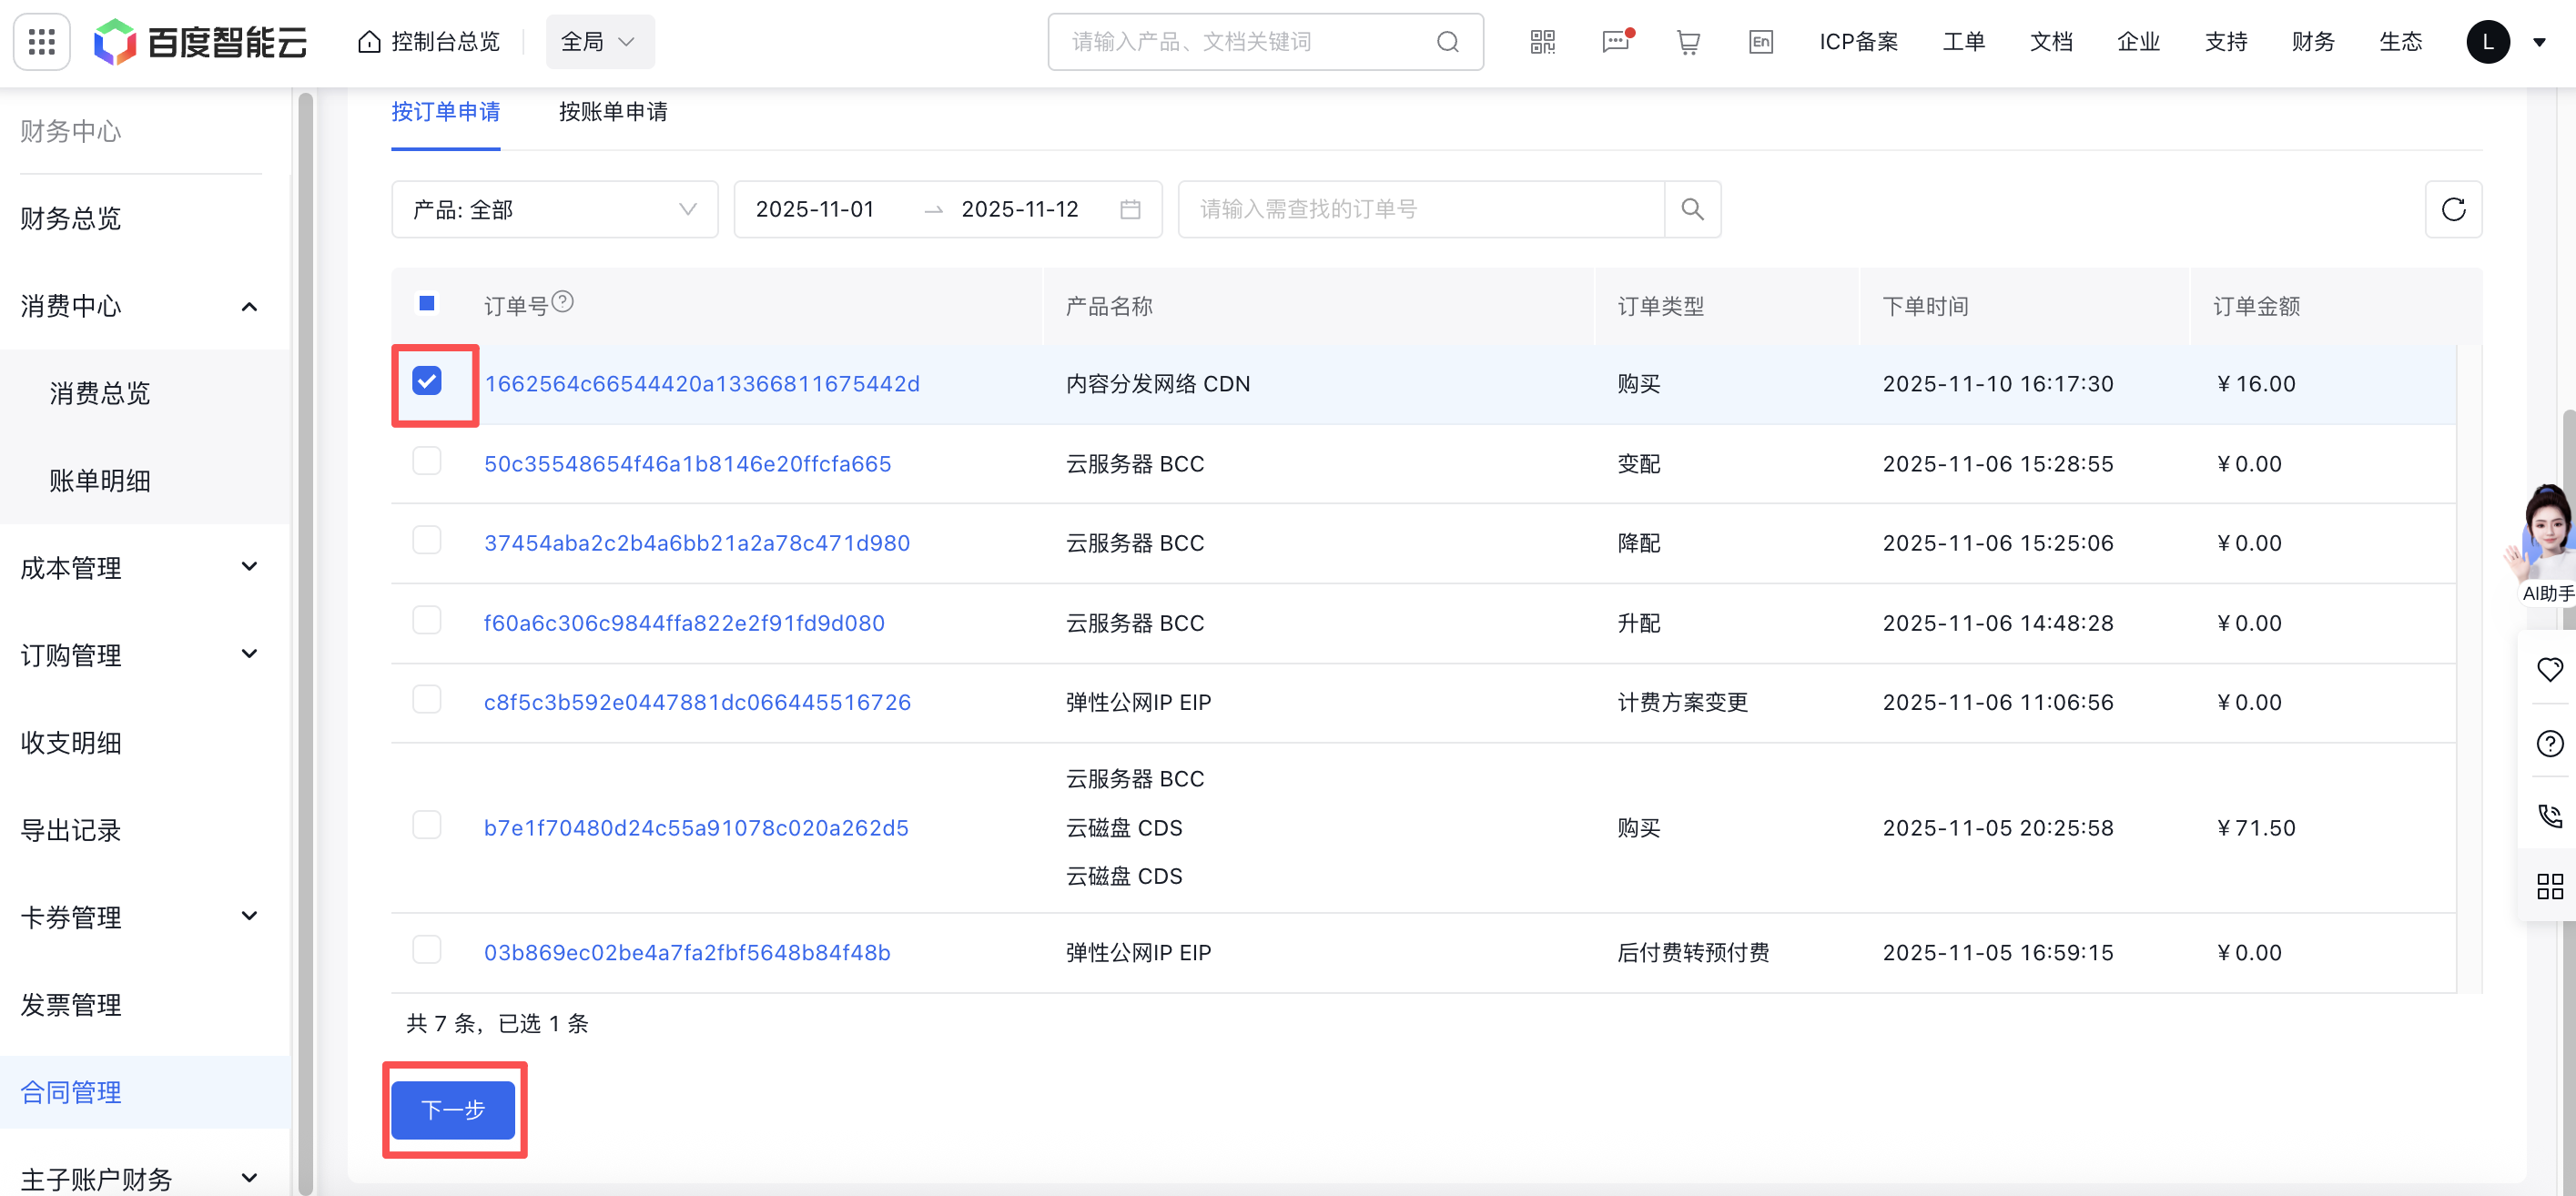Check the 云服务器 BCC 变配 order

coord(427,460)
